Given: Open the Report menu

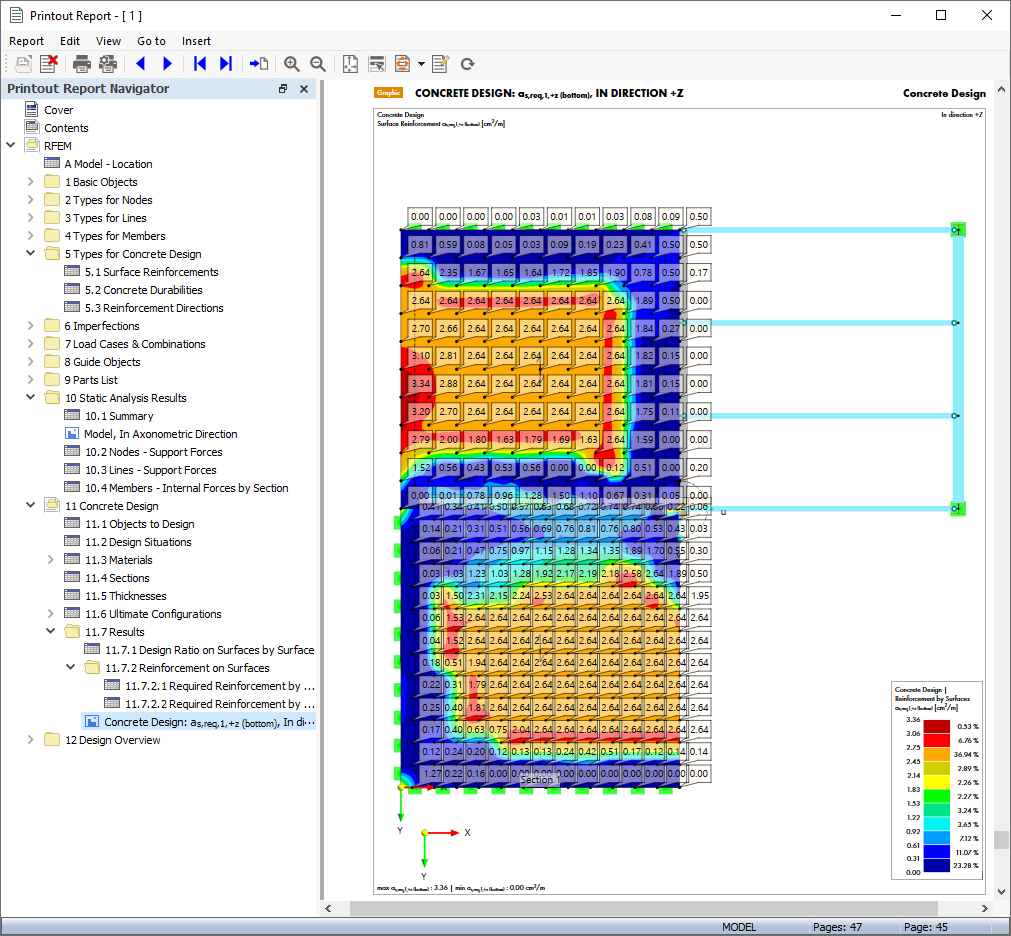Looking at the screenshot, I should [x=27, y=41].
